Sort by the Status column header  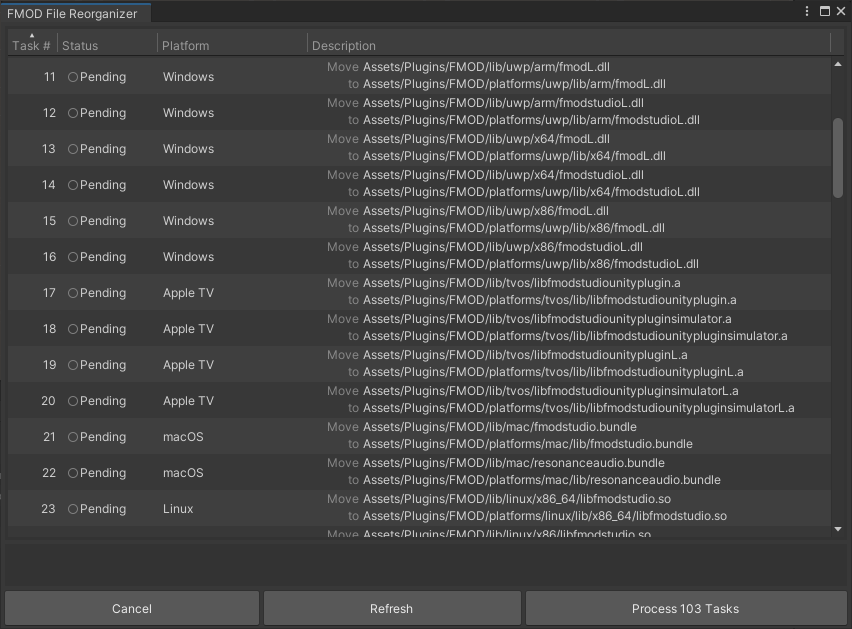coord(80,46)
